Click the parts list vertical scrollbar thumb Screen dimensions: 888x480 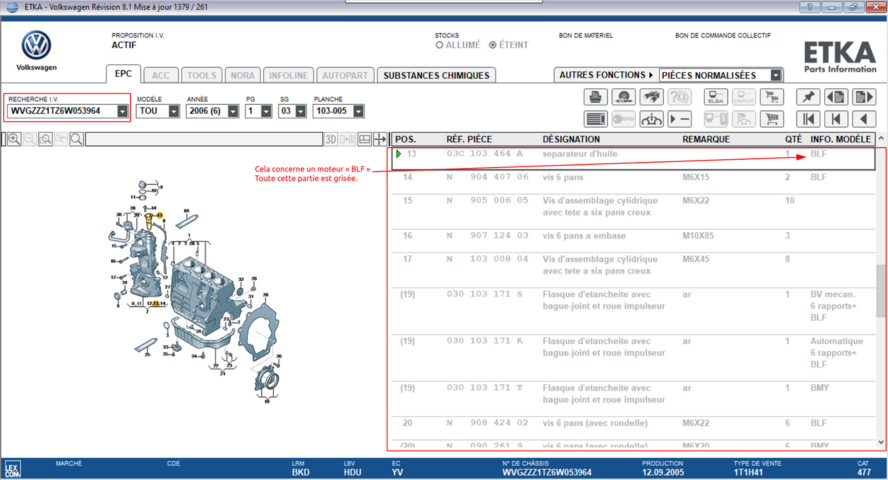pyautogui.click(x=881, y=292)
